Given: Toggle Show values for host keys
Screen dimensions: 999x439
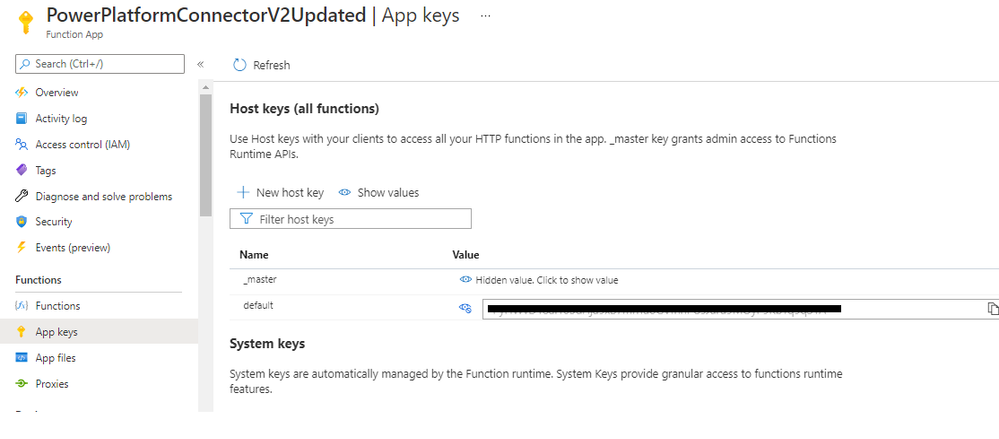Looking at the screenshot, I should tap(379, 192).
